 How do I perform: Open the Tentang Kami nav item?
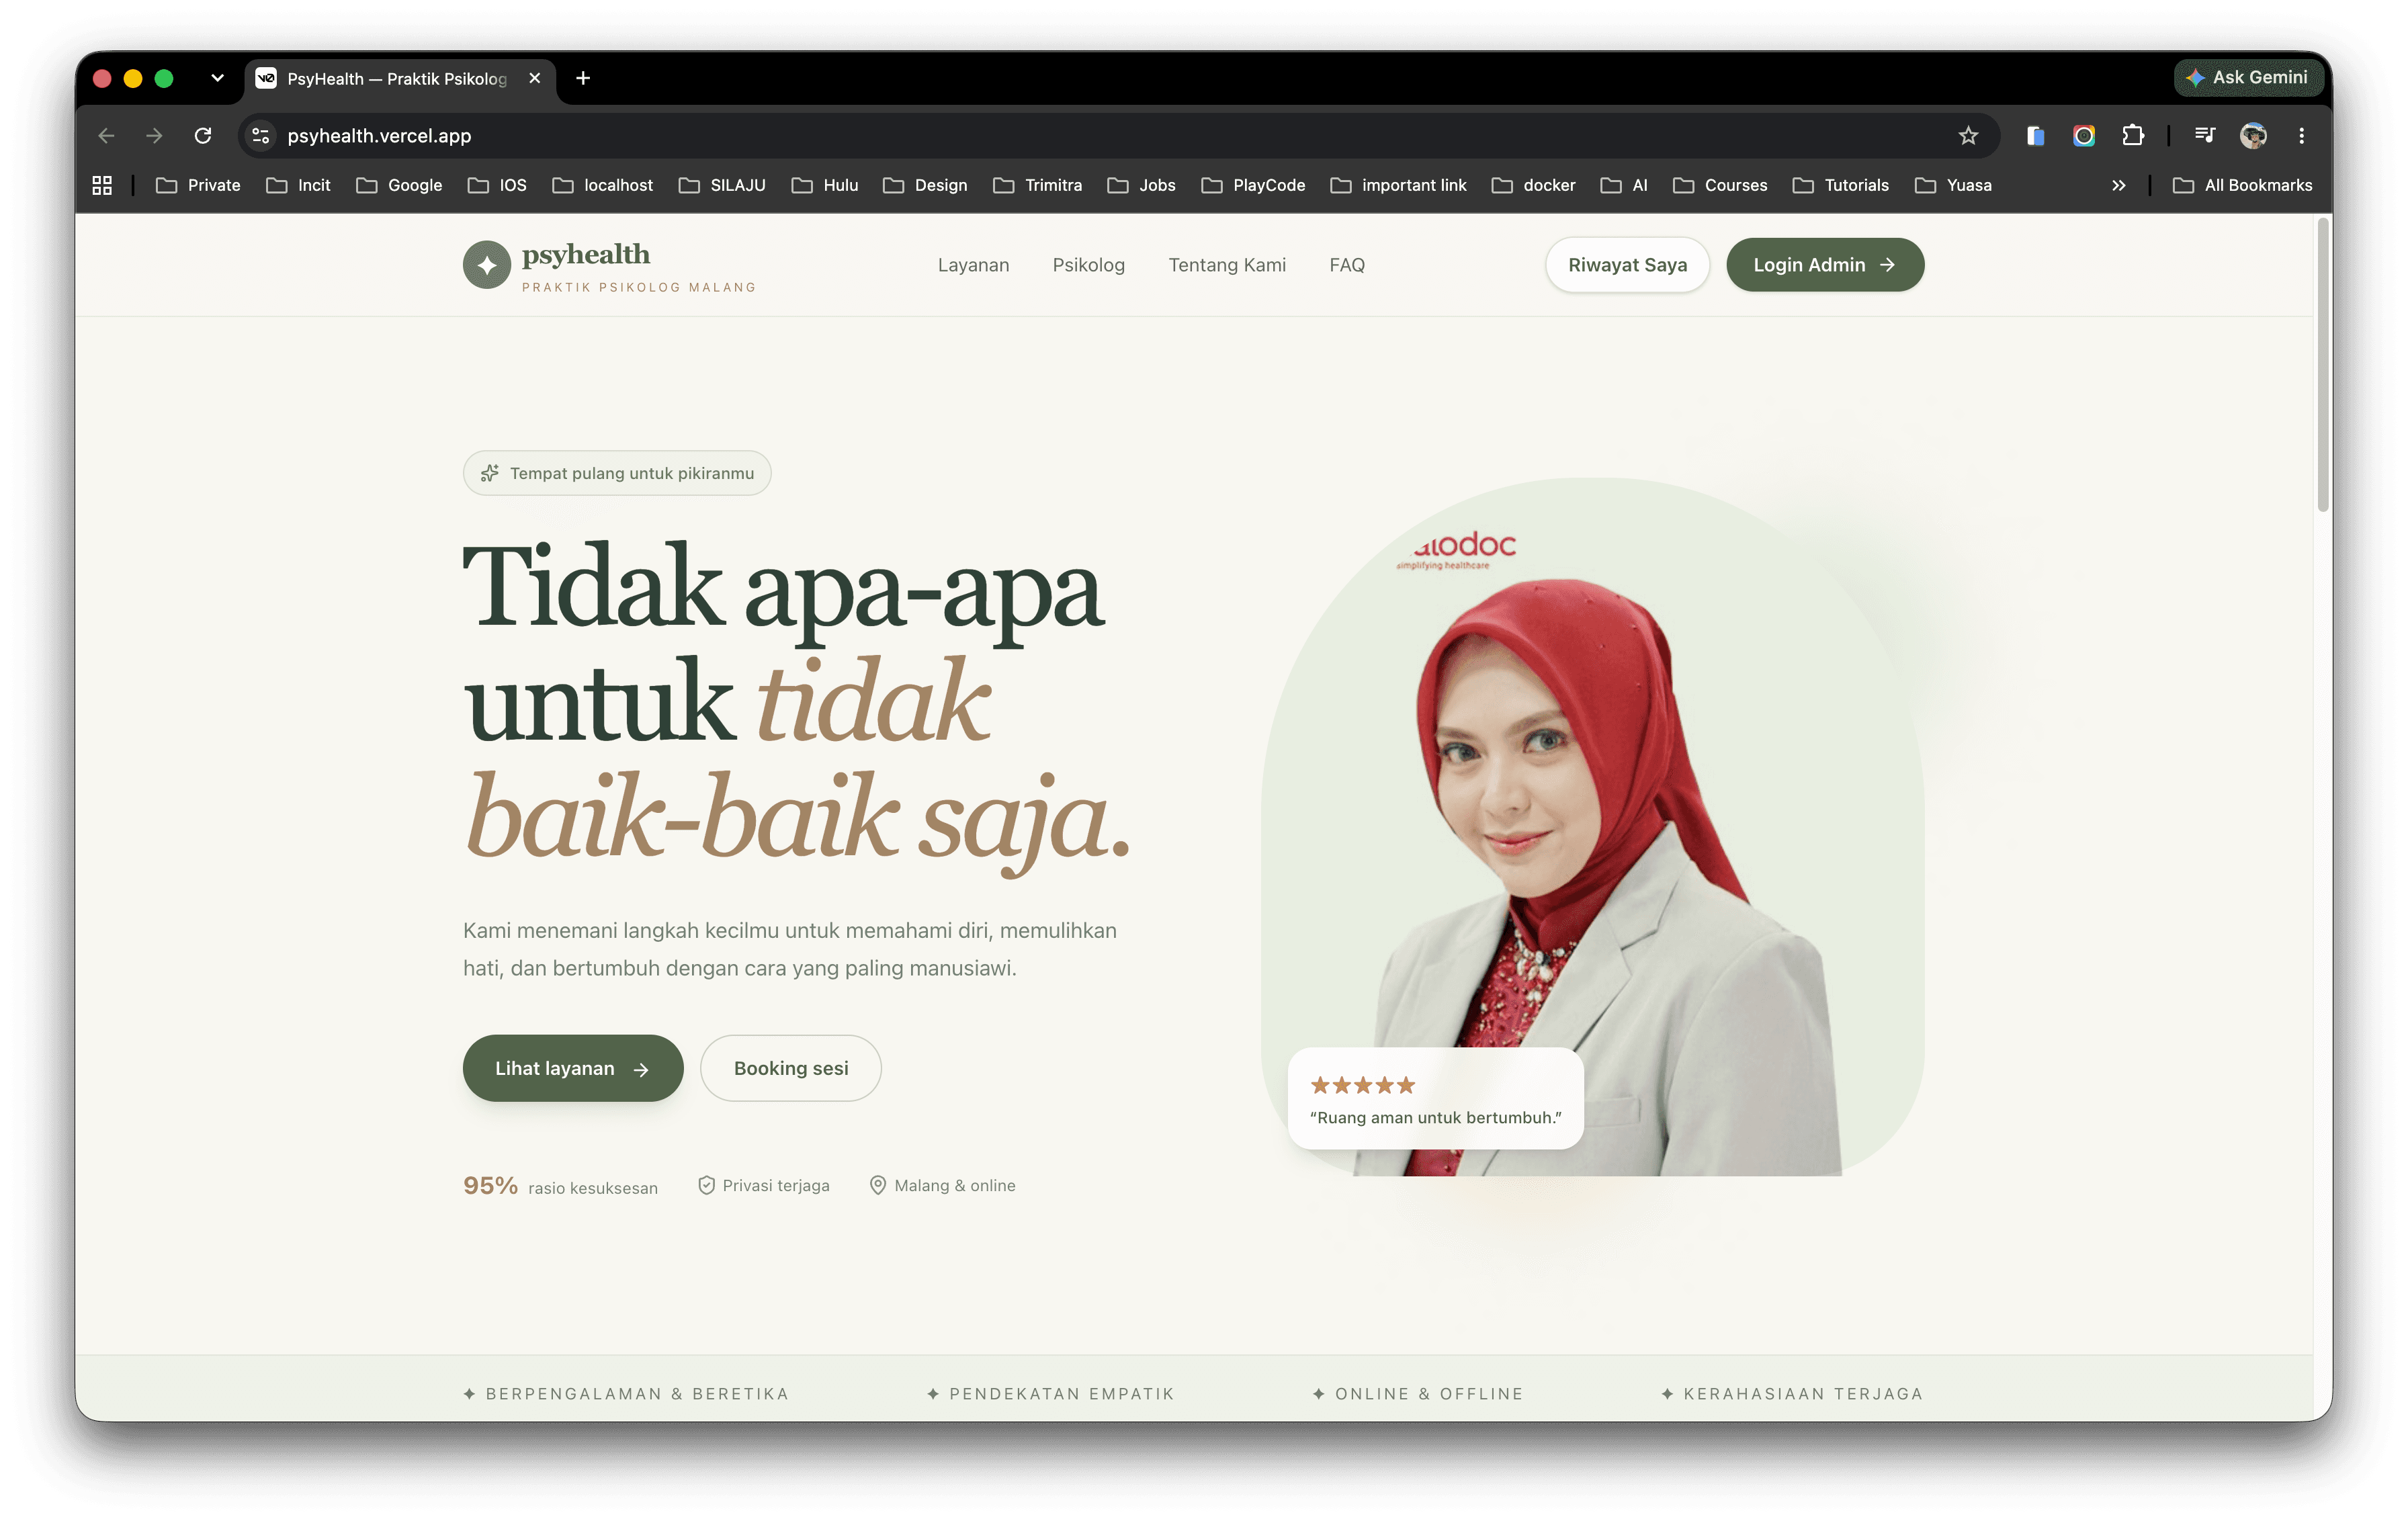point(1227,265)
